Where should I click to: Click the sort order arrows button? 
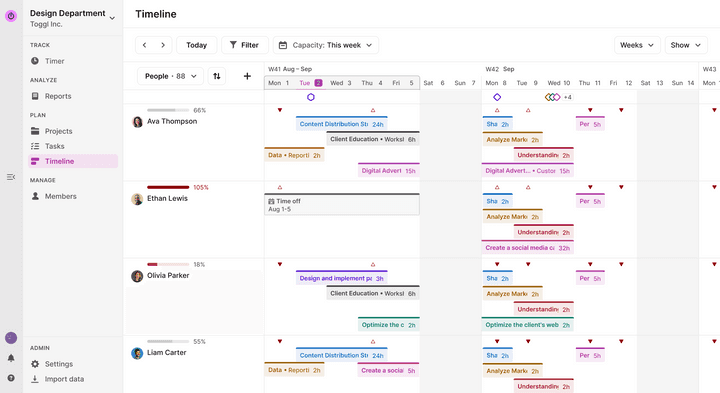click(217, 76)
